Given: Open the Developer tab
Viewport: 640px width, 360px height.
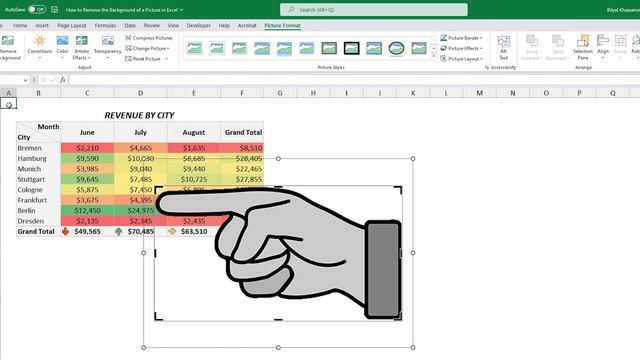Looking at the screenshot, I should click(198, 25).
